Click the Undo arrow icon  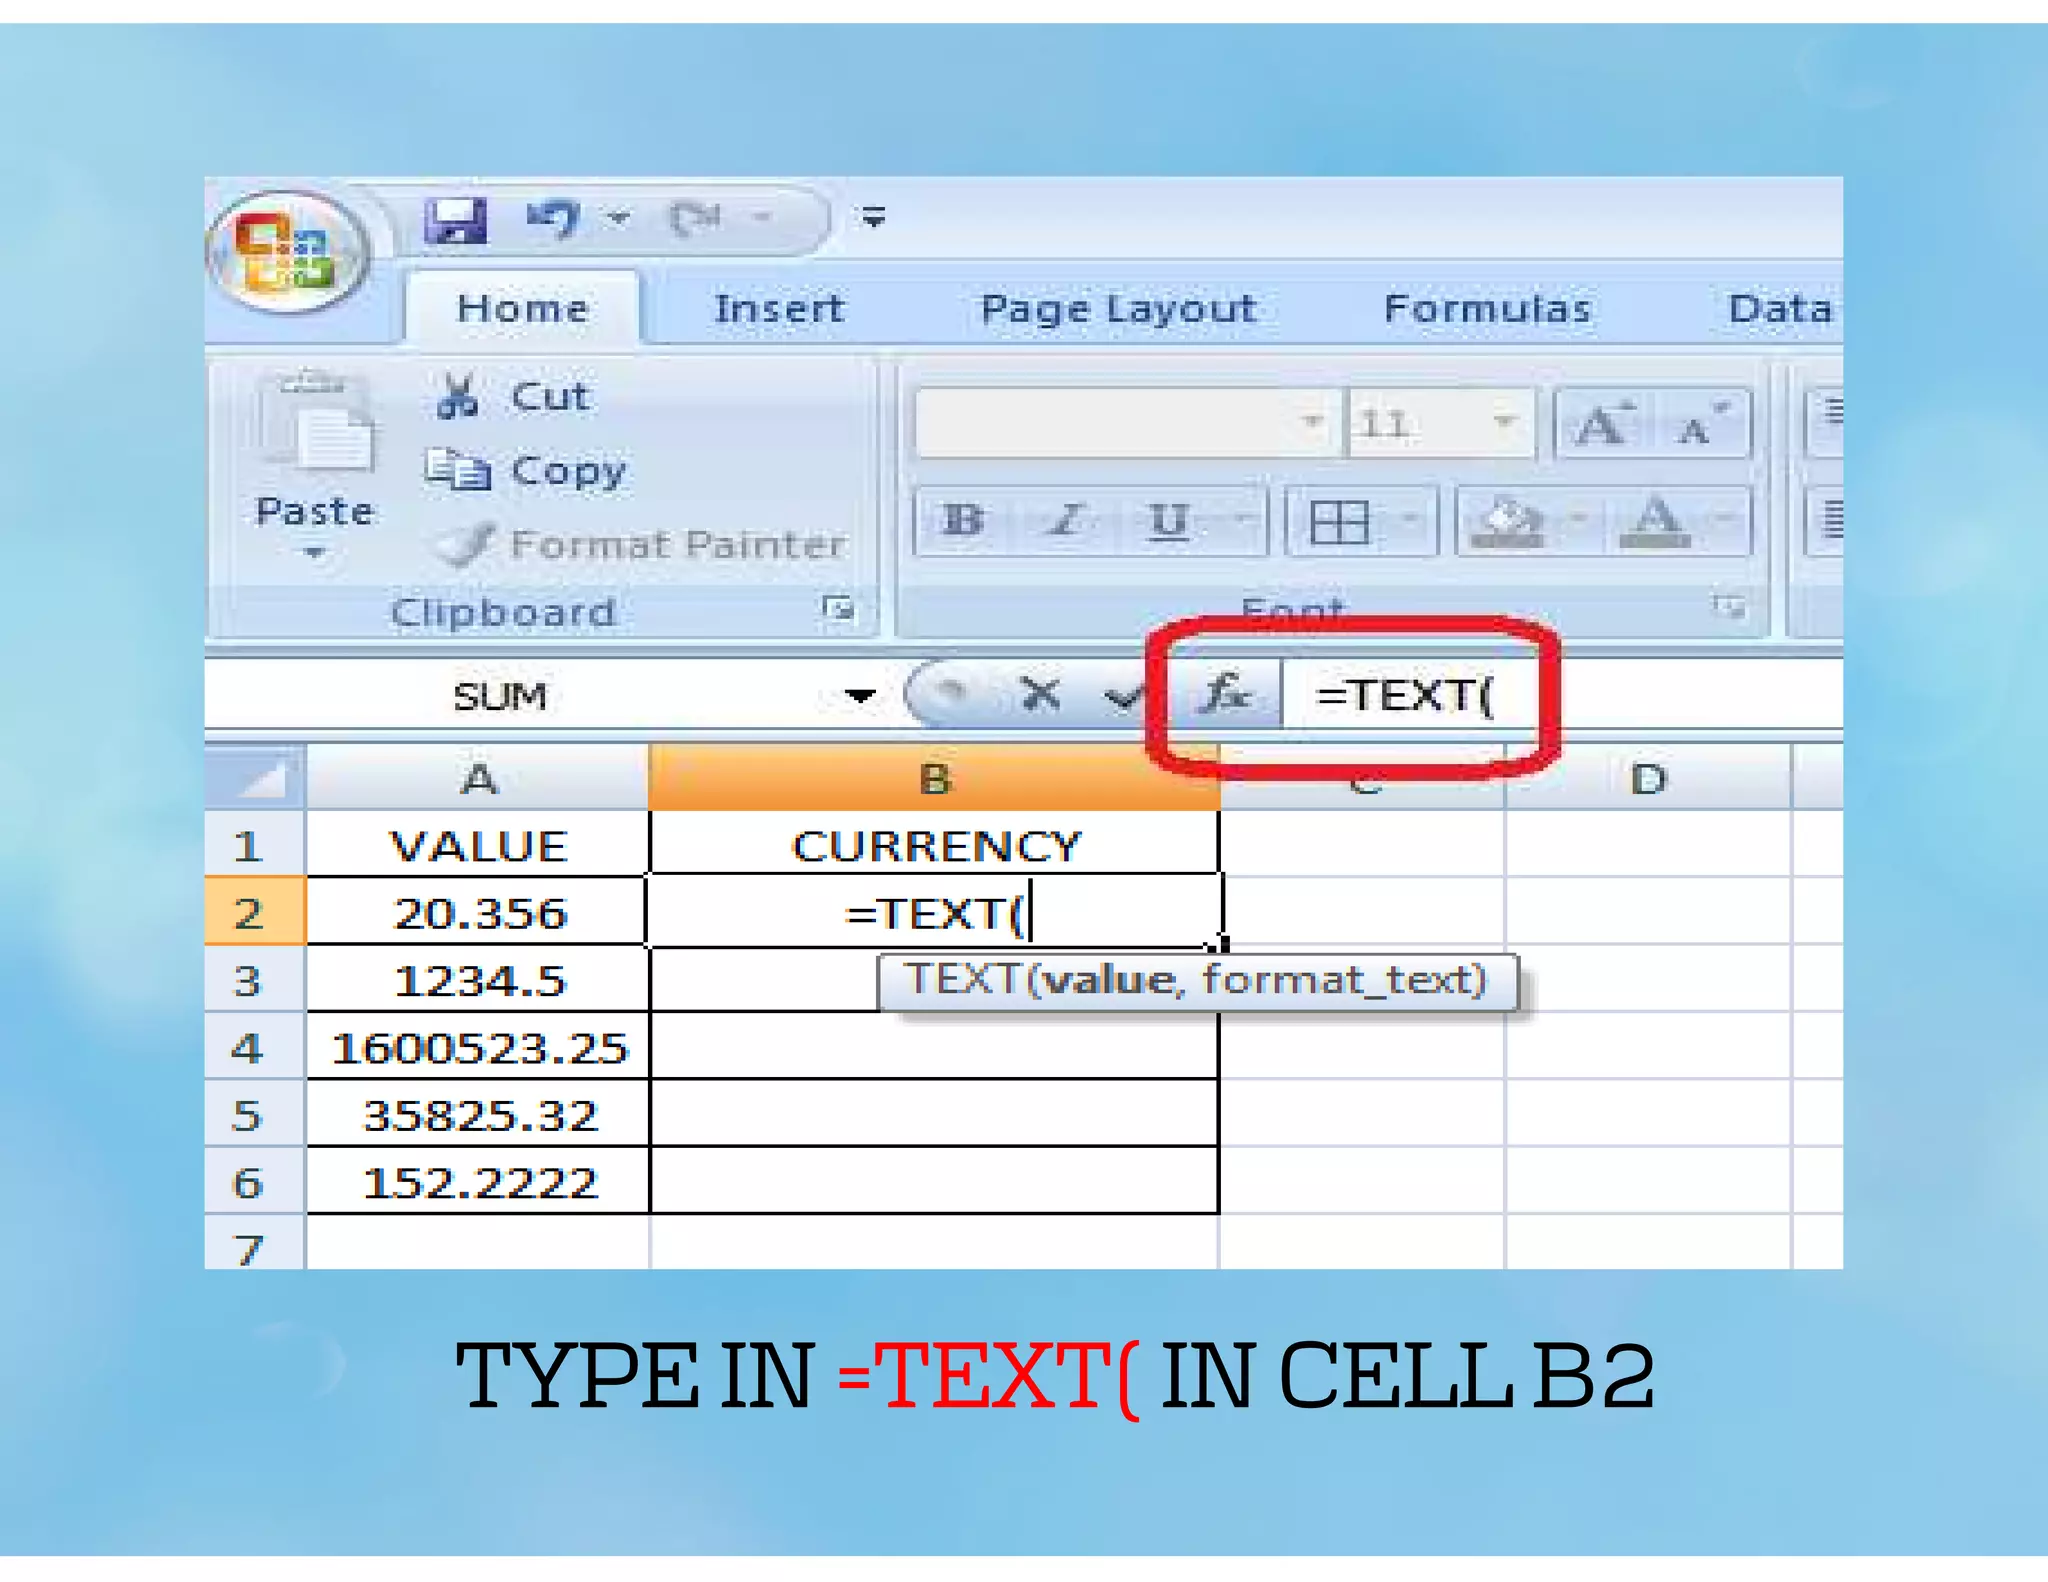tap(553, 217)
